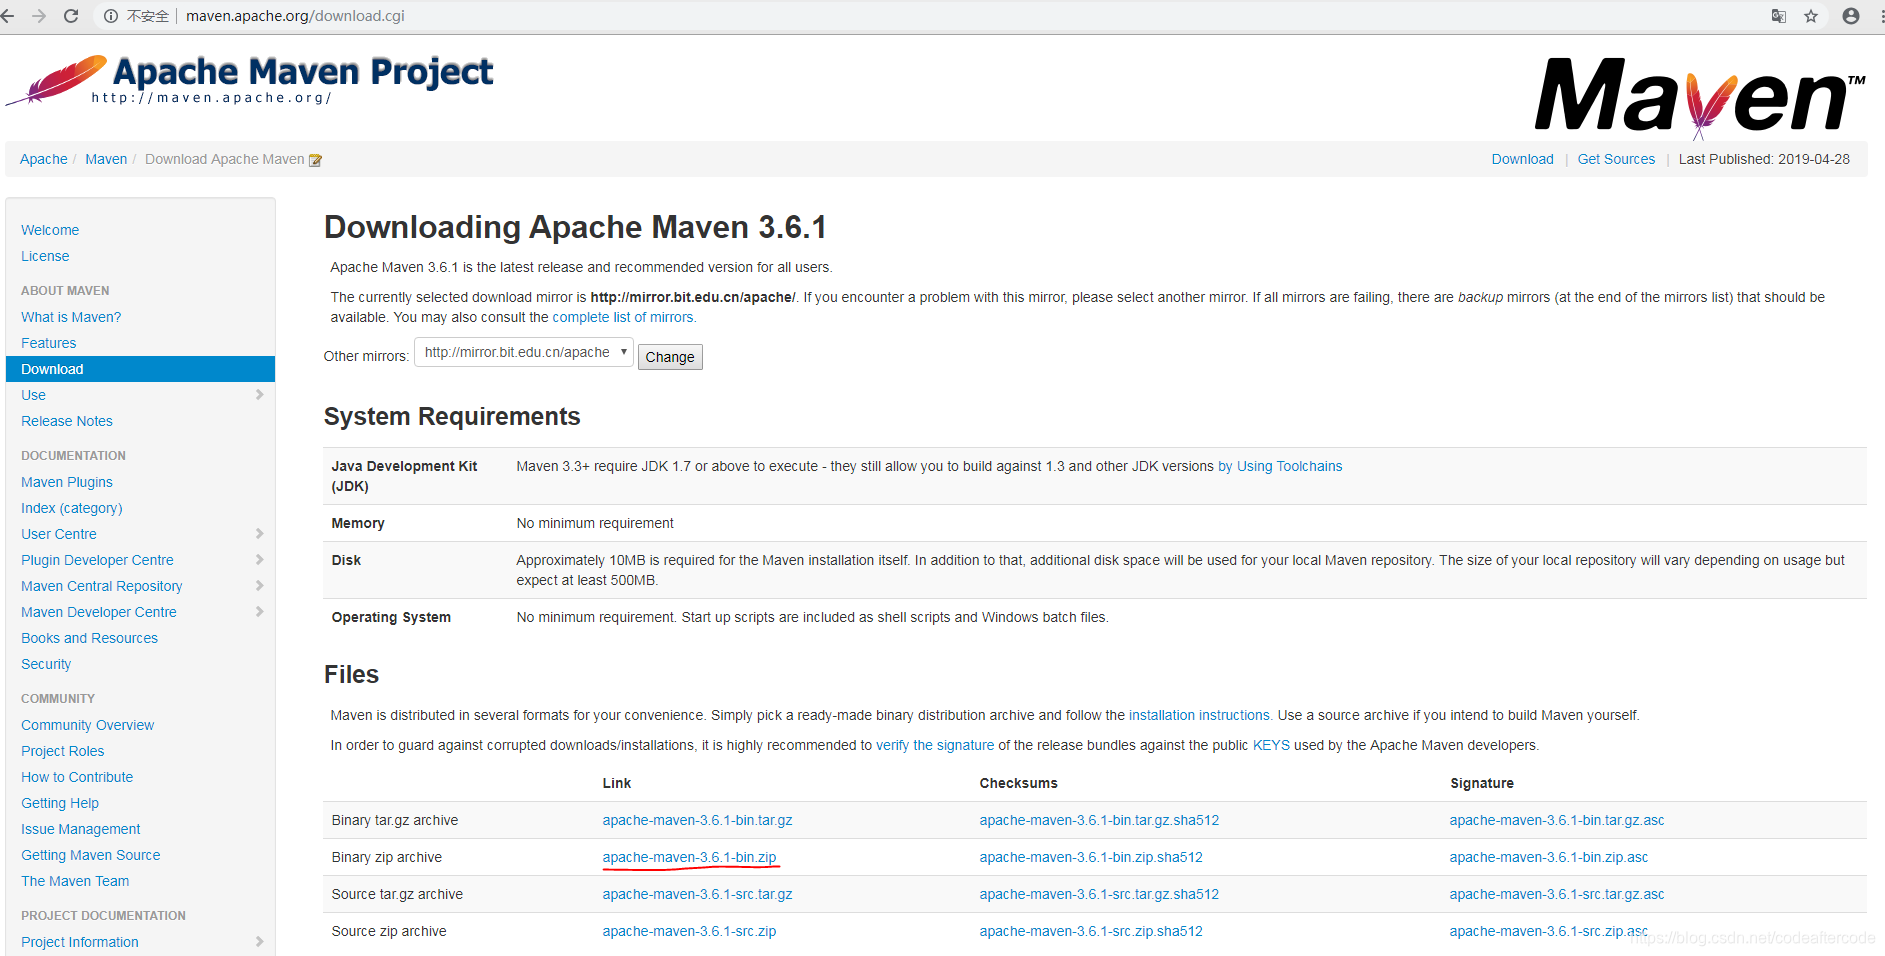Open How to Contribute link
Image resolution: width=1885 pixels, height=956 pixels.
pos(77,777)
